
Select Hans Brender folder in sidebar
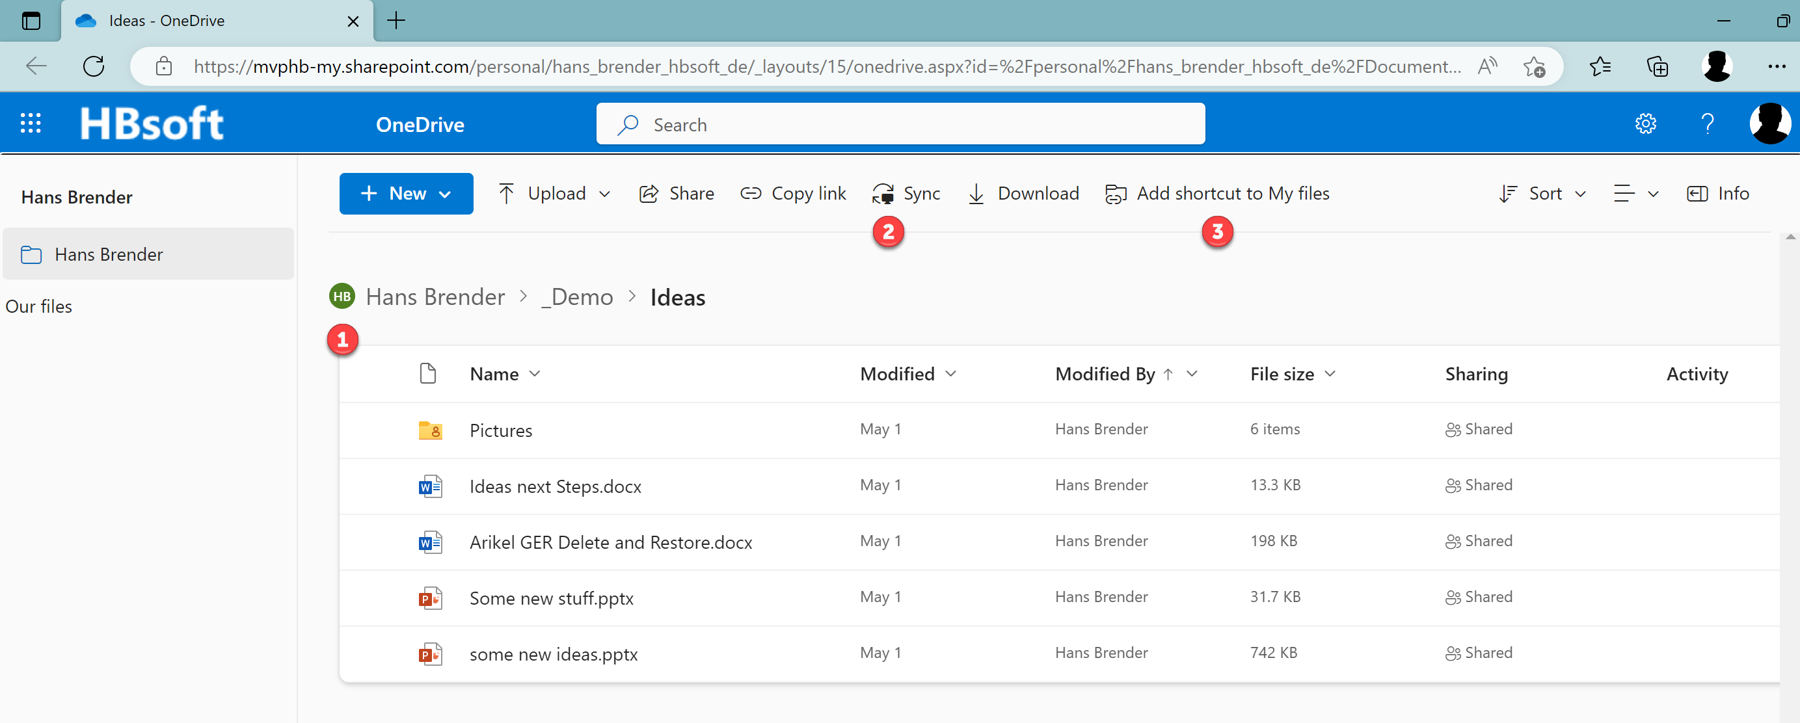108,254
